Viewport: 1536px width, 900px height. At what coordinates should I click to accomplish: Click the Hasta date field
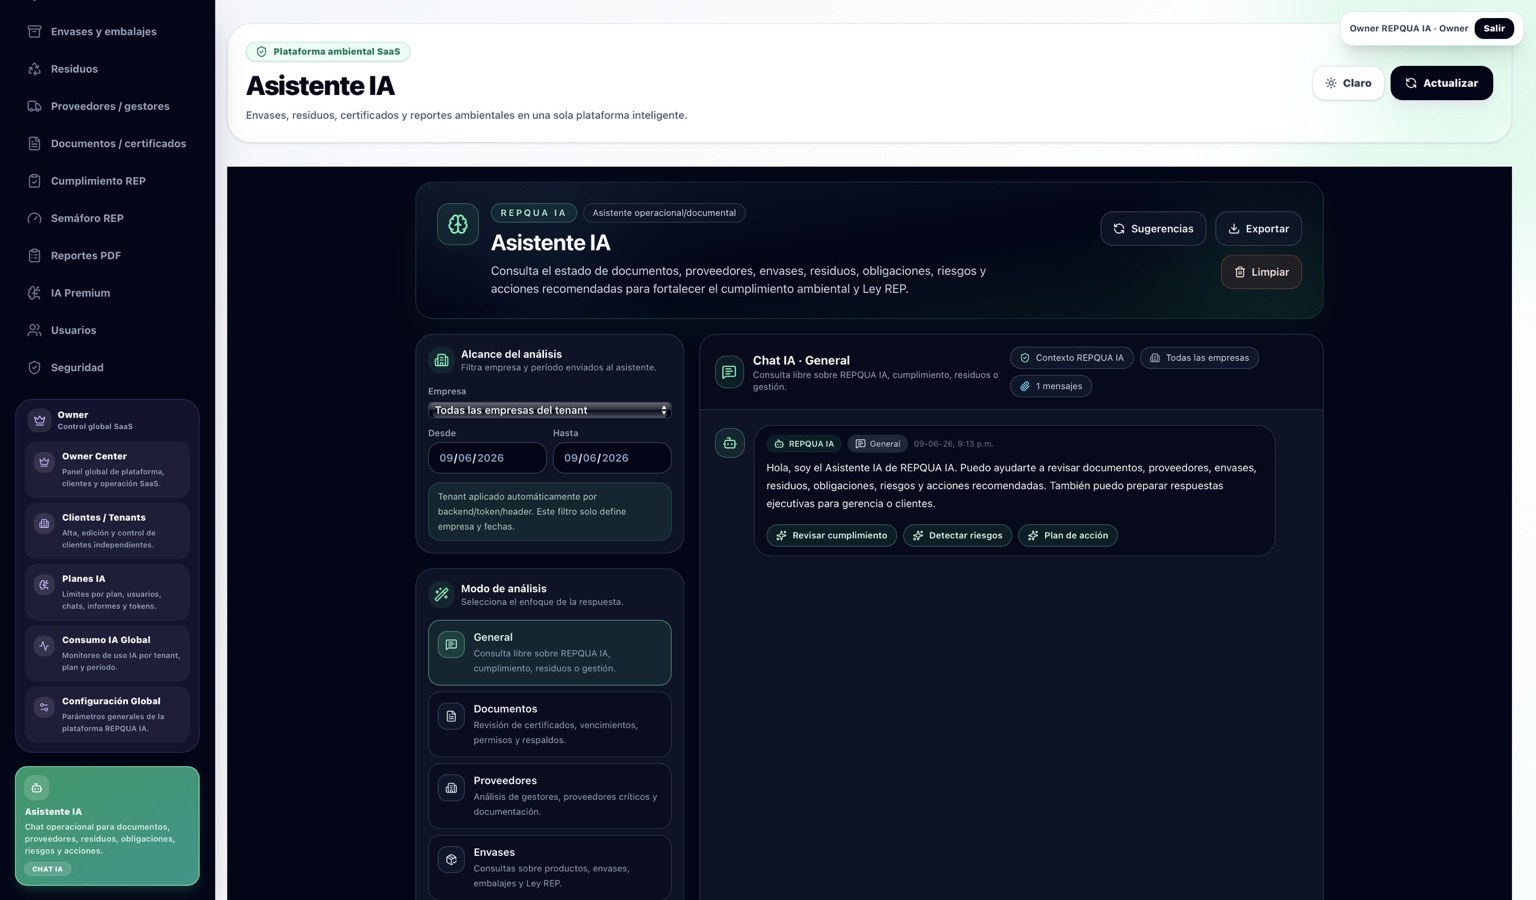click(612, 458)
